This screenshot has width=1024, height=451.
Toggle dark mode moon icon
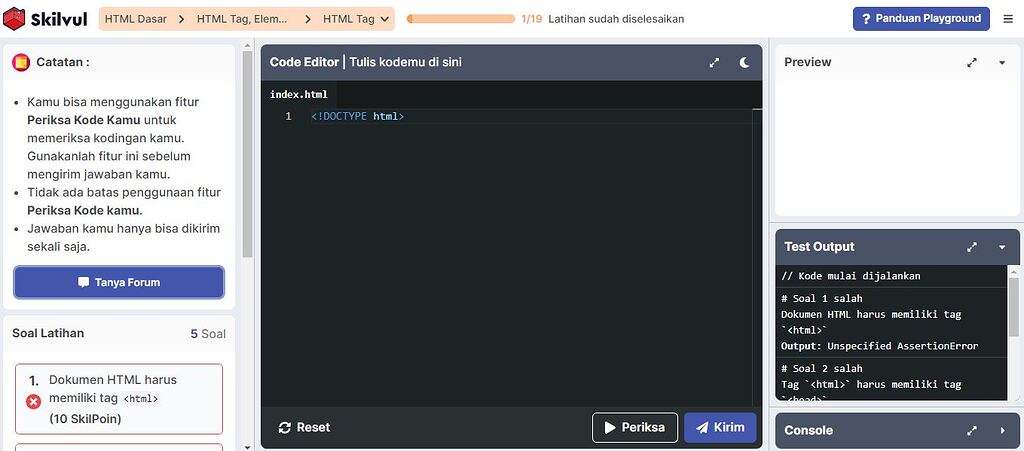tap(744, 63)
